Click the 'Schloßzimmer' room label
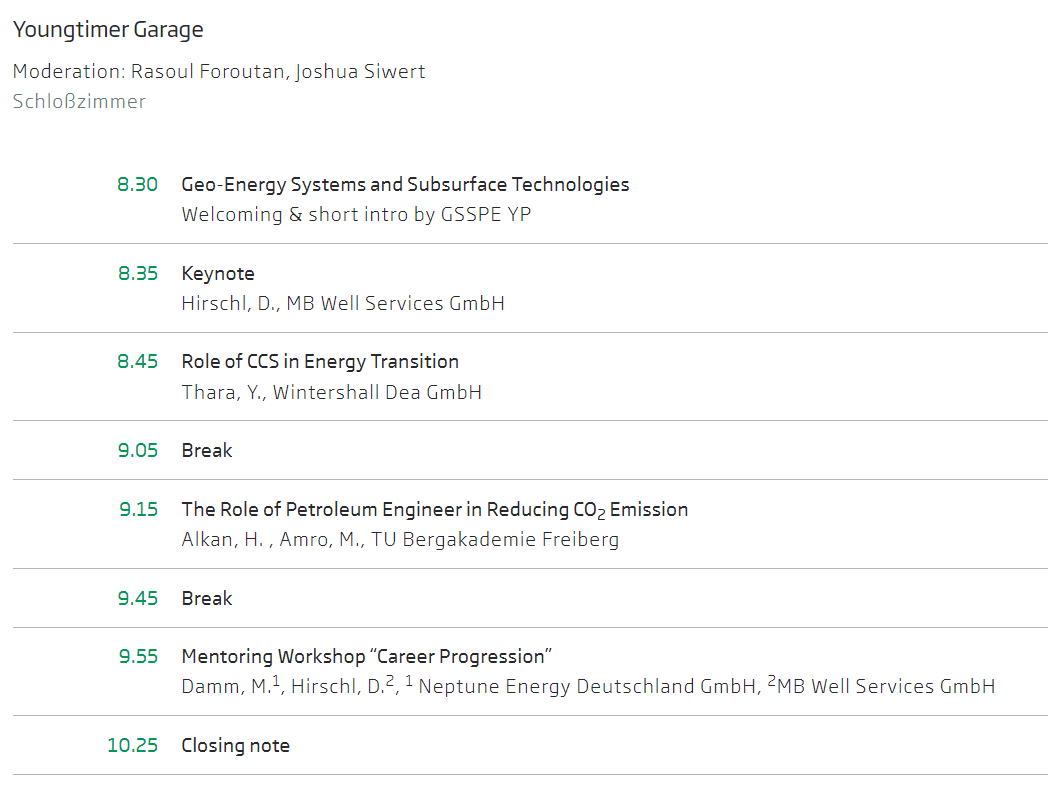 [79, 102]
